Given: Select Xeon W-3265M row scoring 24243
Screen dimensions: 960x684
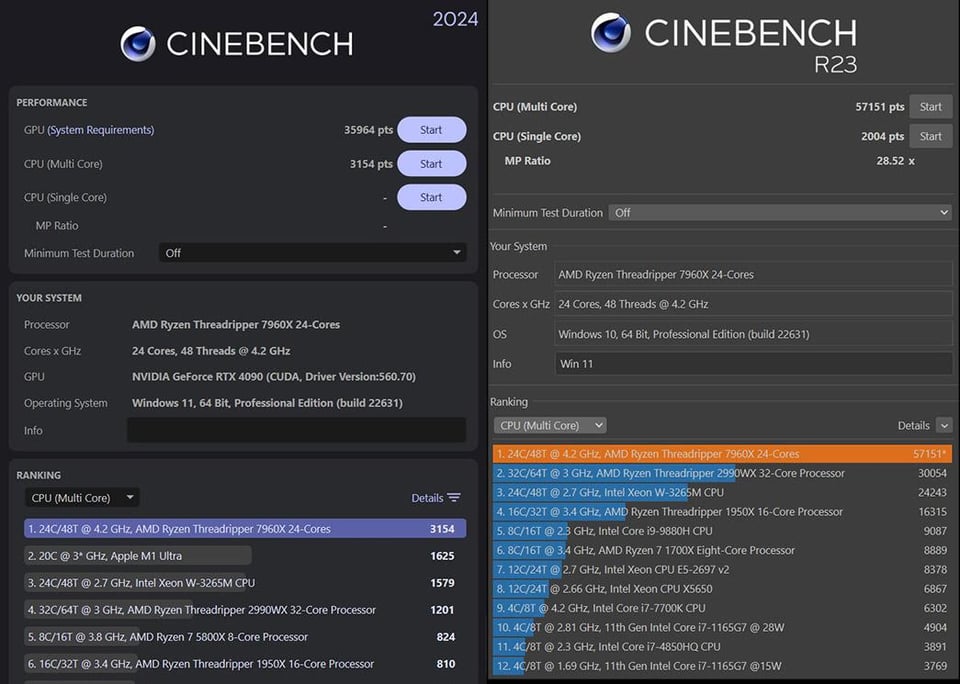Looking at the screenshot, I should 722,492.
